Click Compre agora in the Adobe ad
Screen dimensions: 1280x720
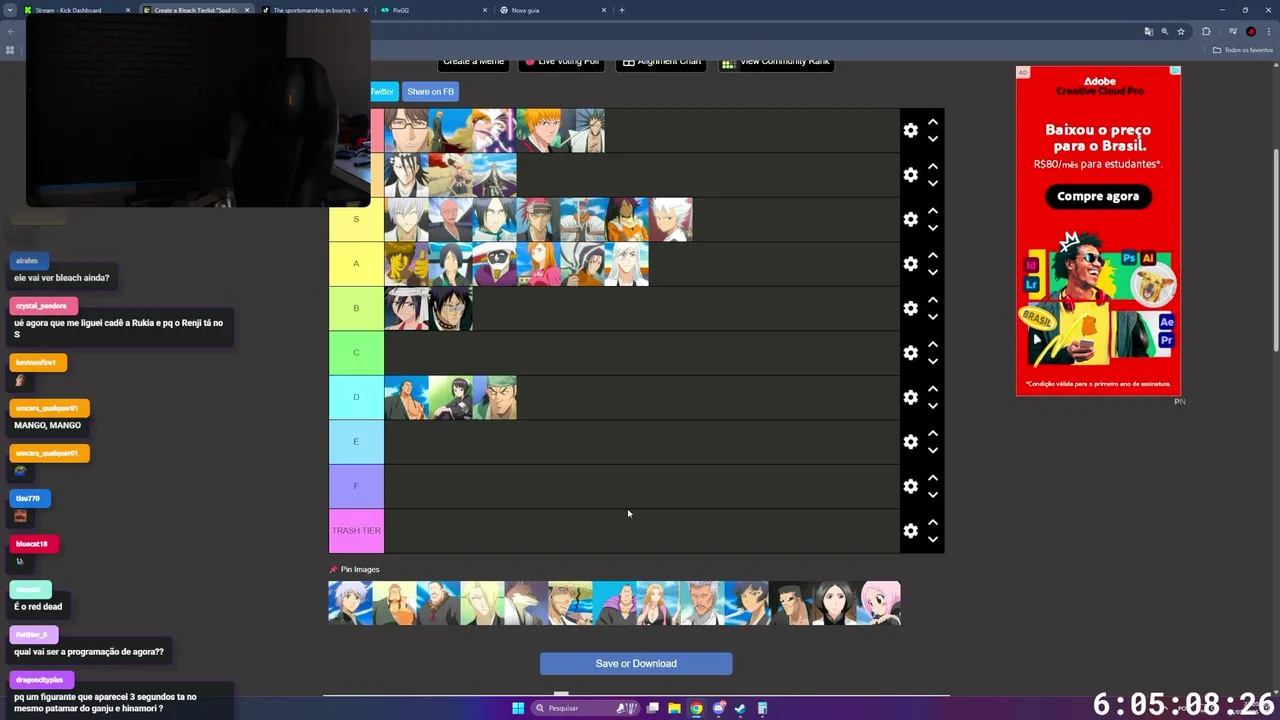(1098, 196)
